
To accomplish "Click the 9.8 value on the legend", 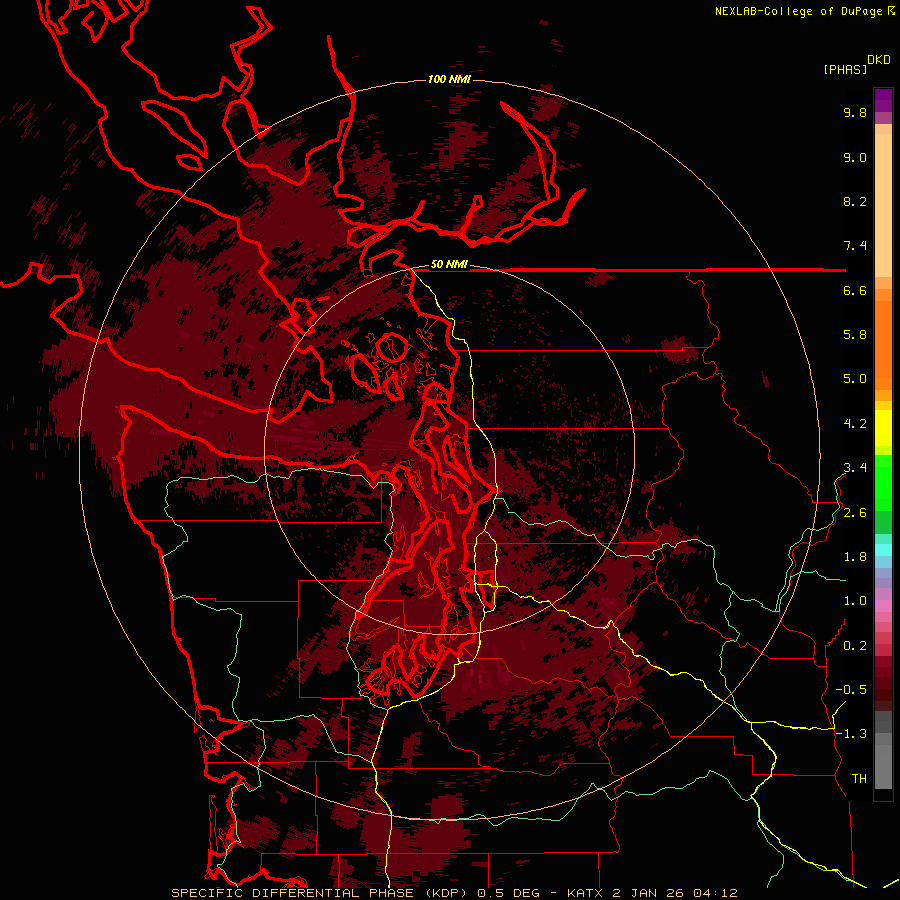I will [855, 112].
